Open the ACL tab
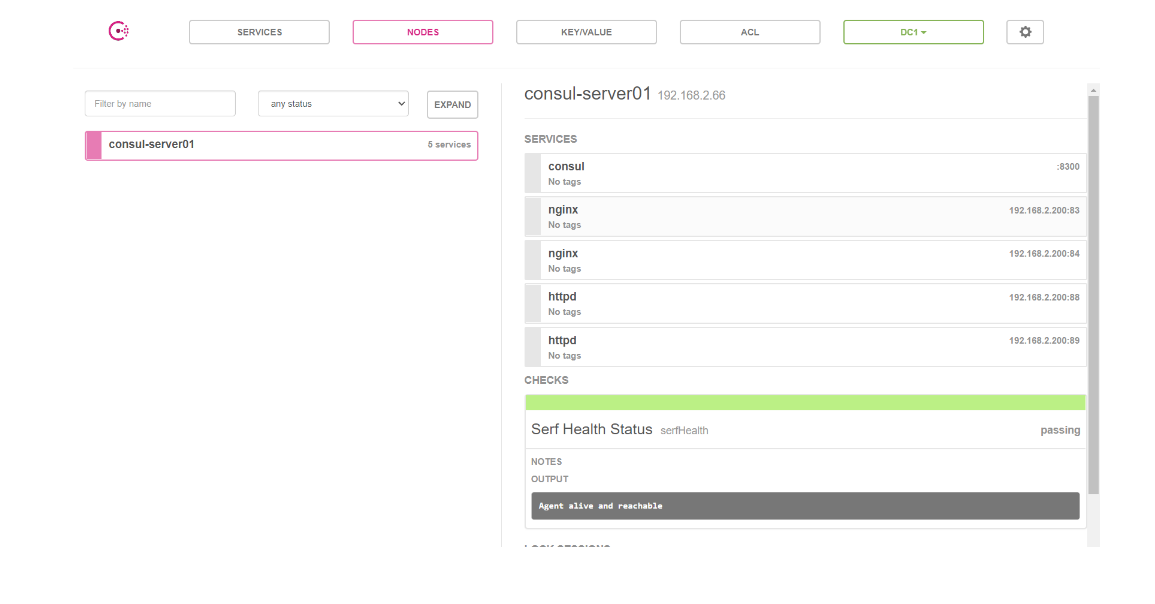Viewport: 1155px width, 604px height. [750, 32]
